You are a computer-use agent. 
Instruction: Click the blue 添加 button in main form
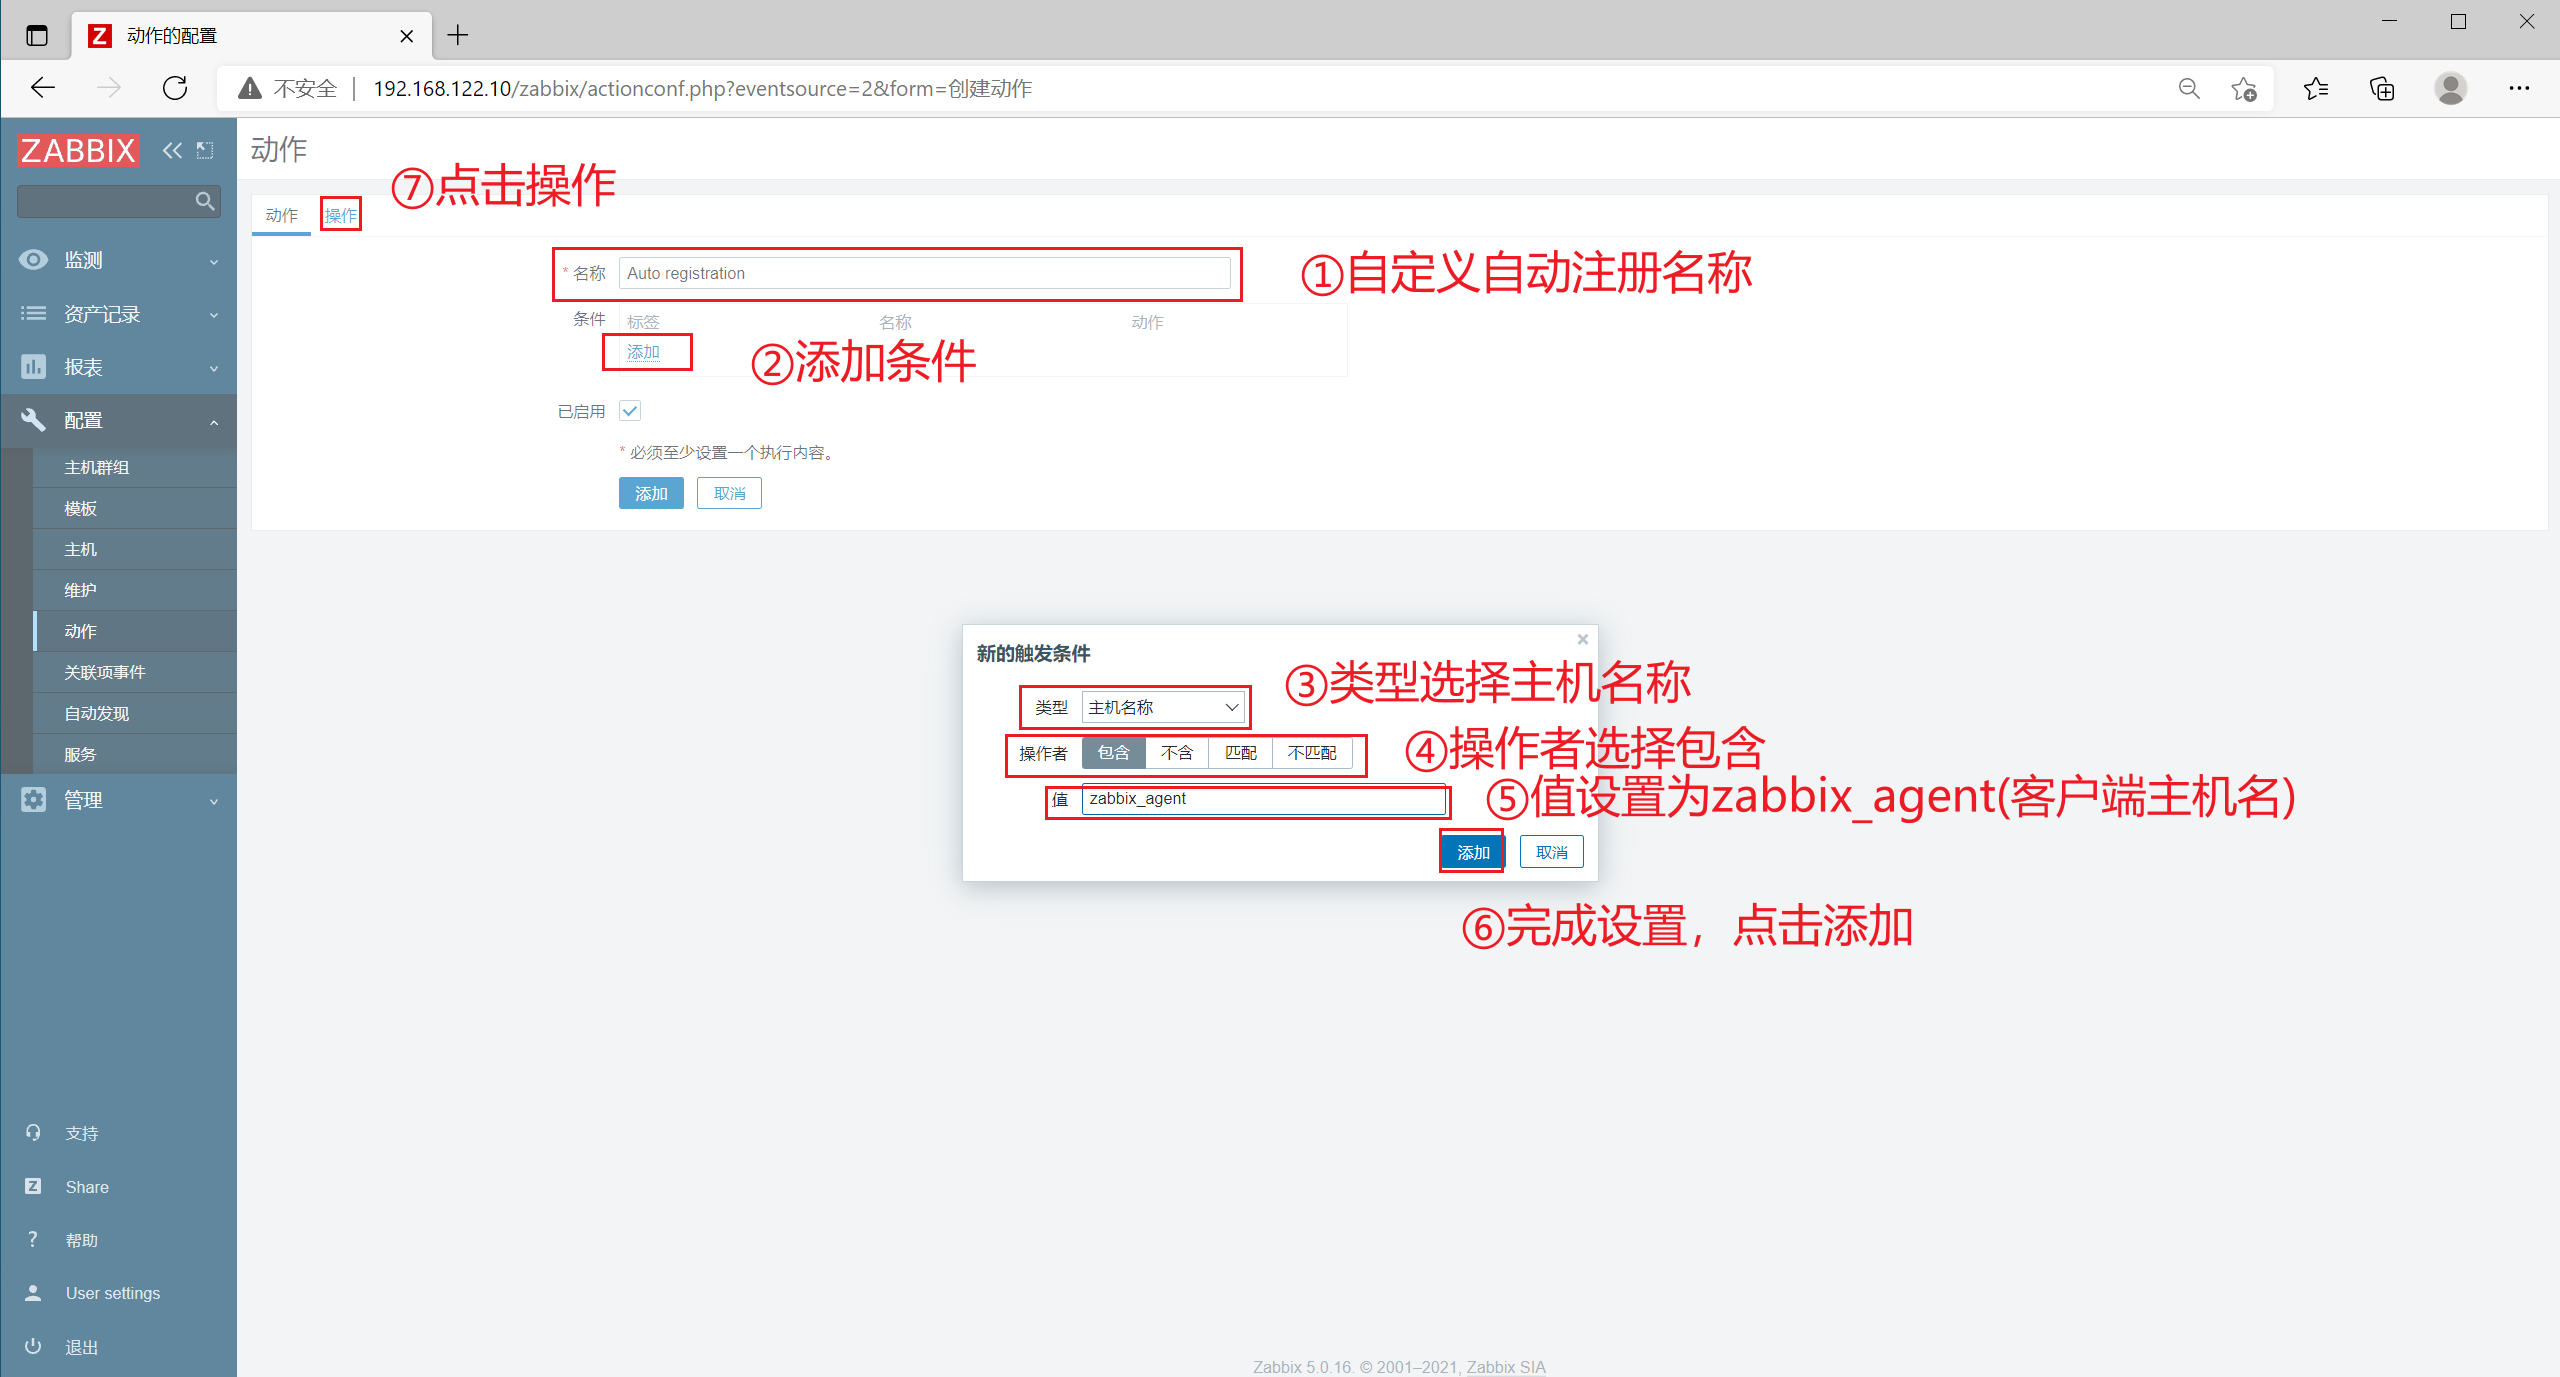pyautogui.click(x=651, y=493)
